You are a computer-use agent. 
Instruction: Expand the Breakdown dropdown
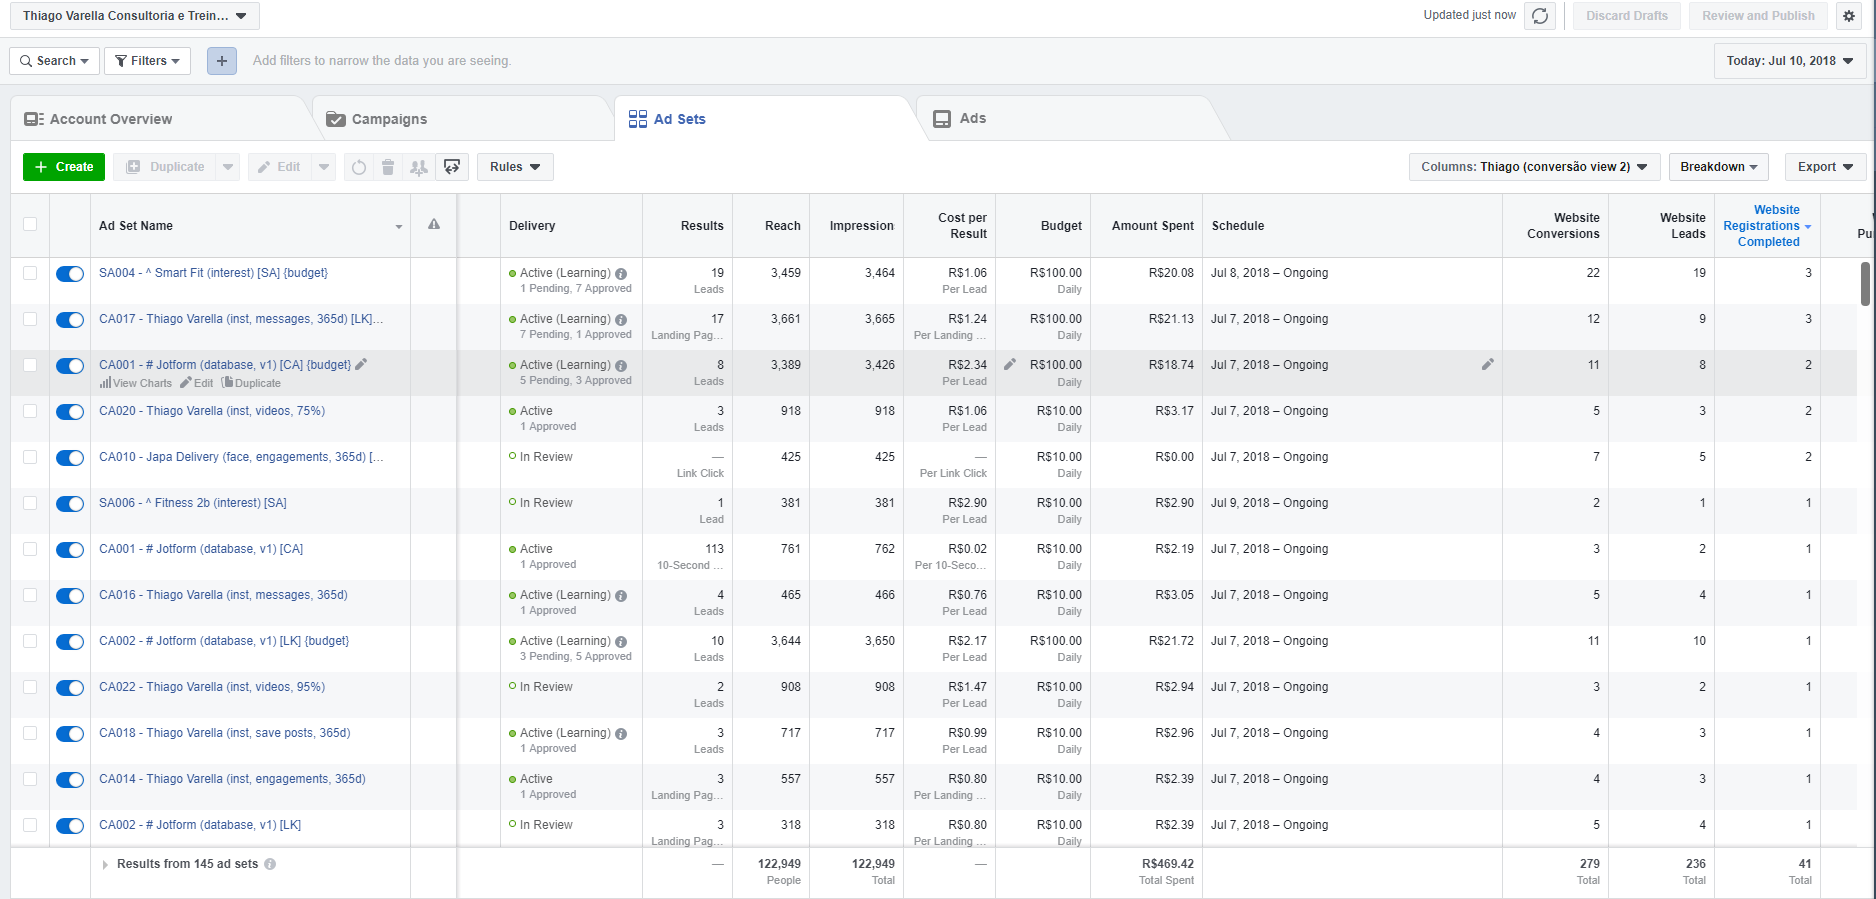tap(1718, 167)
